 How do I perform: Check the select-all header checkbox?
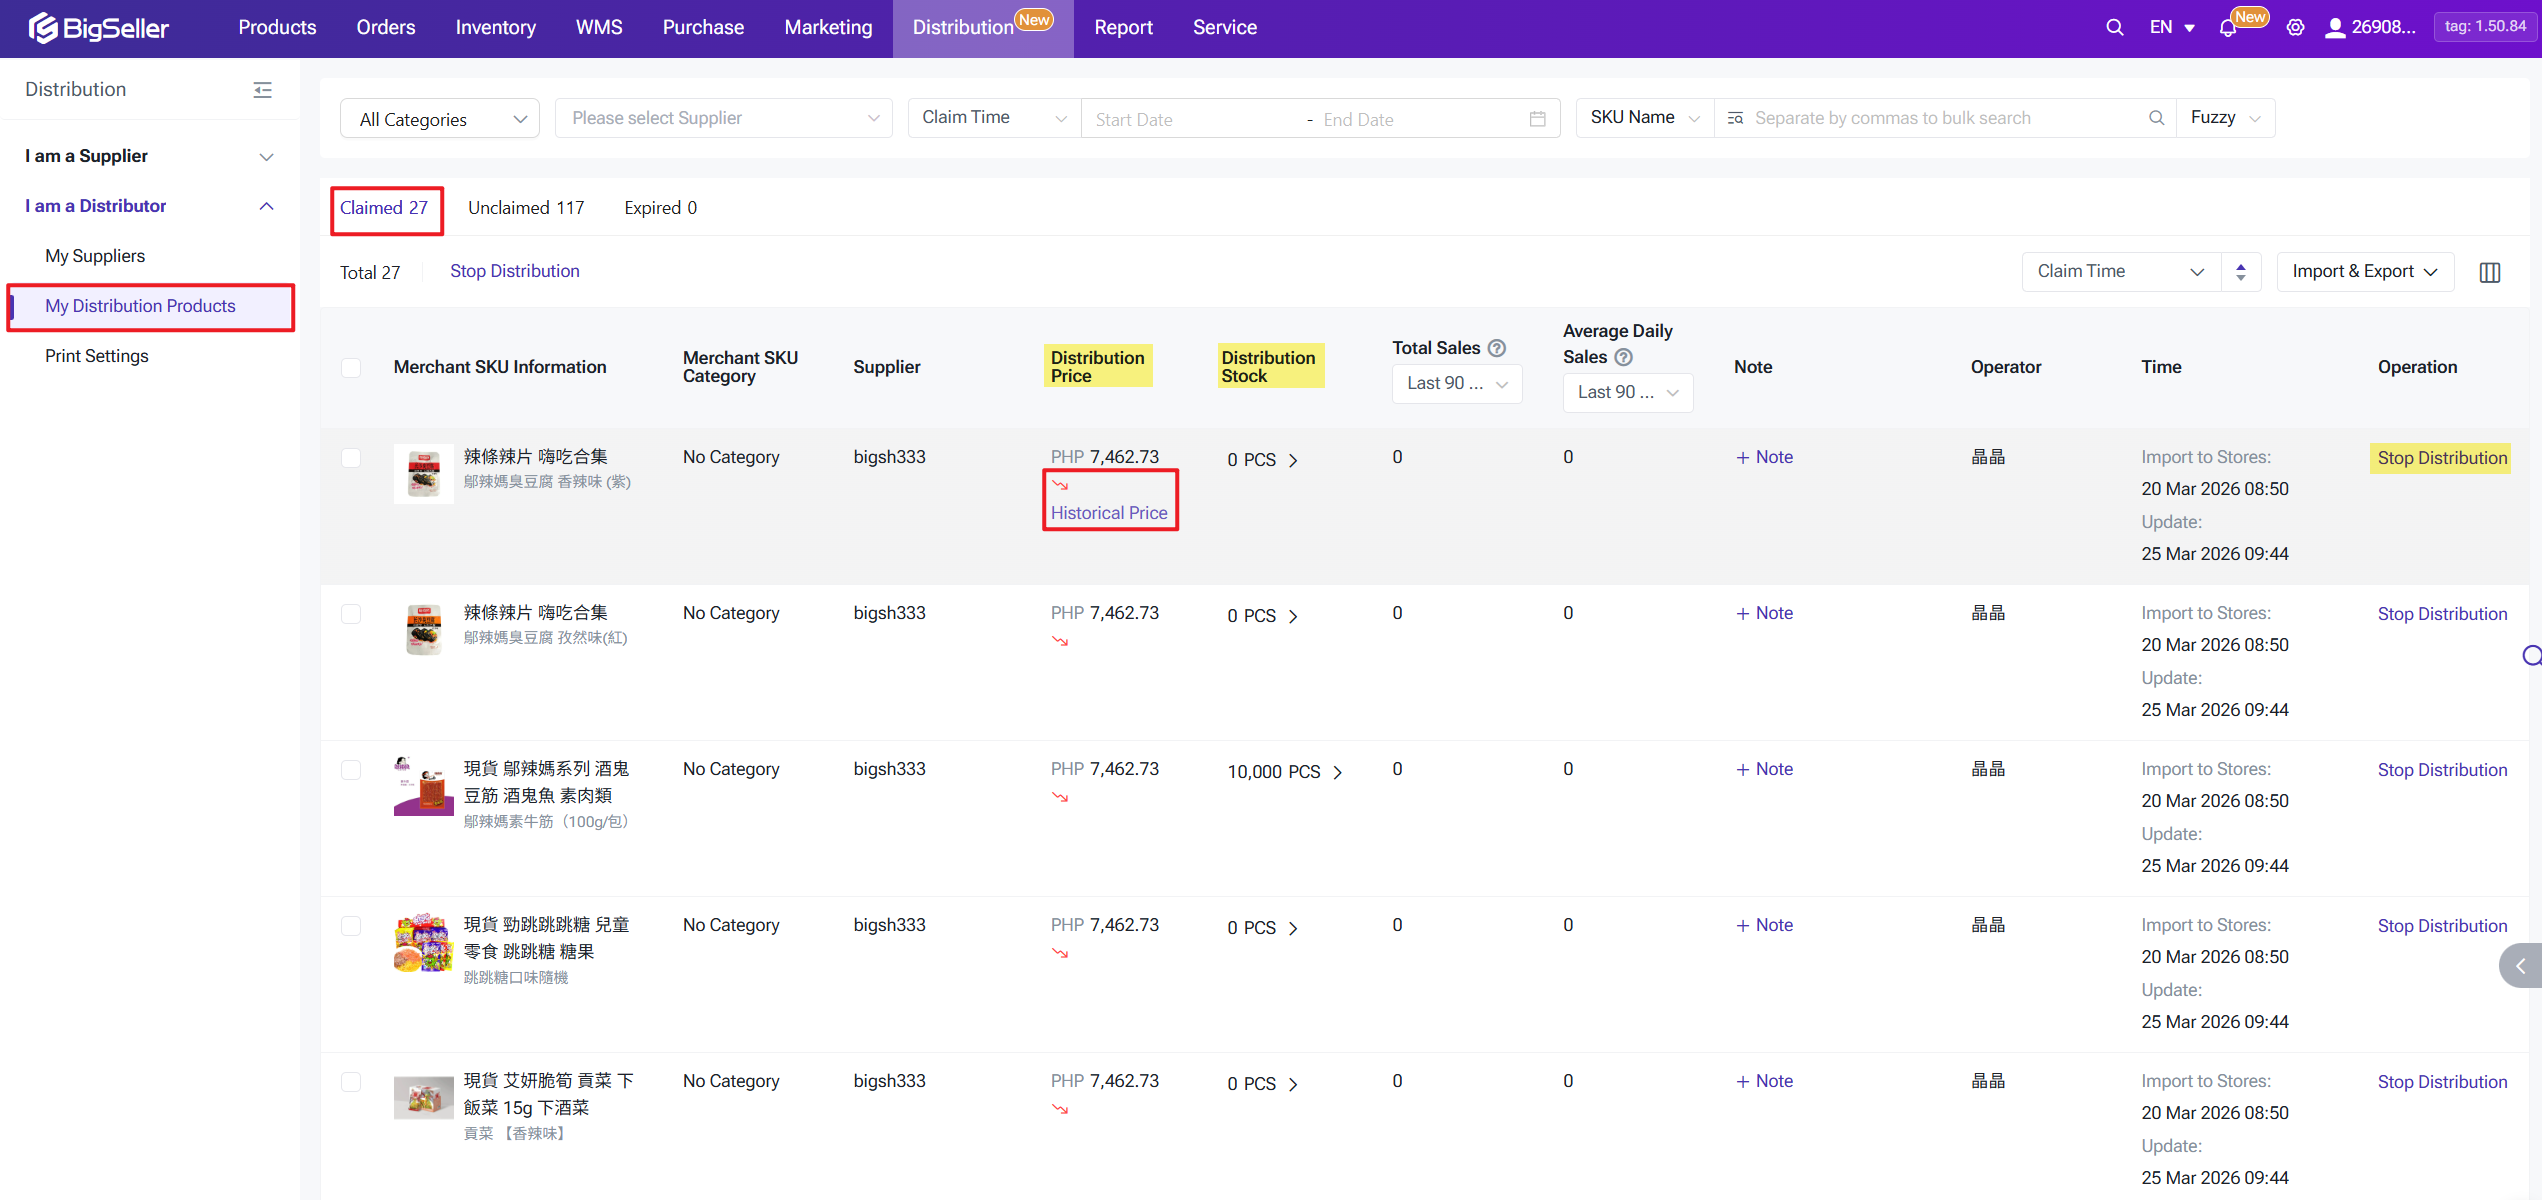click(351, 367)
